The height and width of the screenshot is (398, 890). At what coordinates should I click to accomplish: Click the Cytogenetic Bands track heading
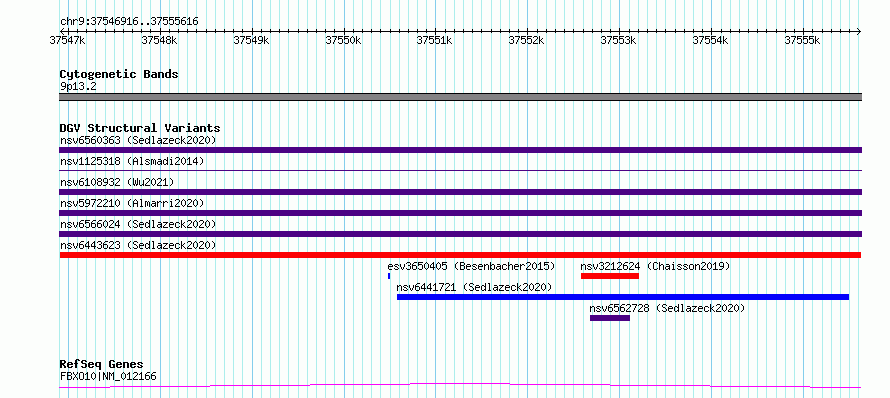click(119, 74)
